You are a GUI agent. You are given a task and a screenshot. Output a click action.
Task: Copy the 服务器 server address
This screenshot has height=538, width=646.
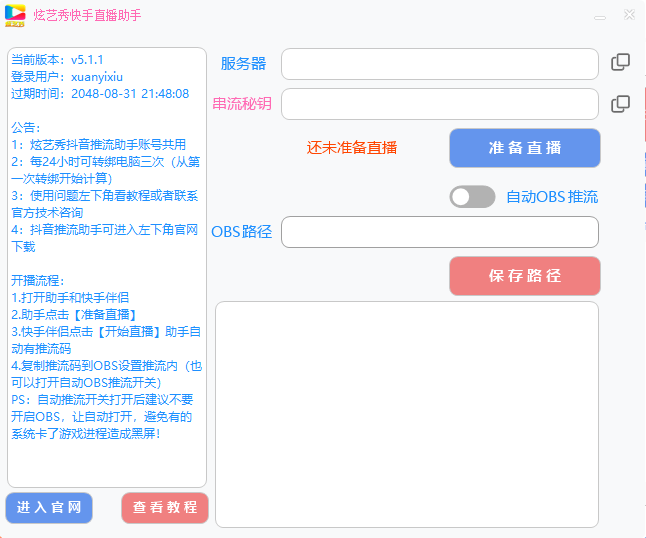(620, 62)
